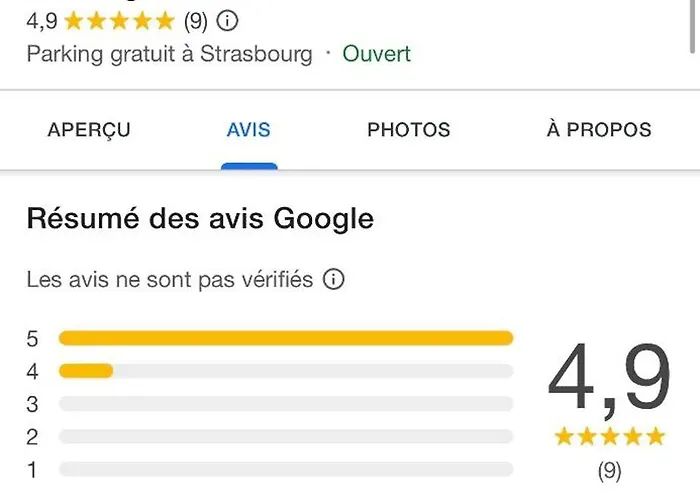The width and height of the screenshot is (700, 500).
Task: Click info icon next to 'Les avis ne sont pas vérifiés'
Action: [334, 280]
